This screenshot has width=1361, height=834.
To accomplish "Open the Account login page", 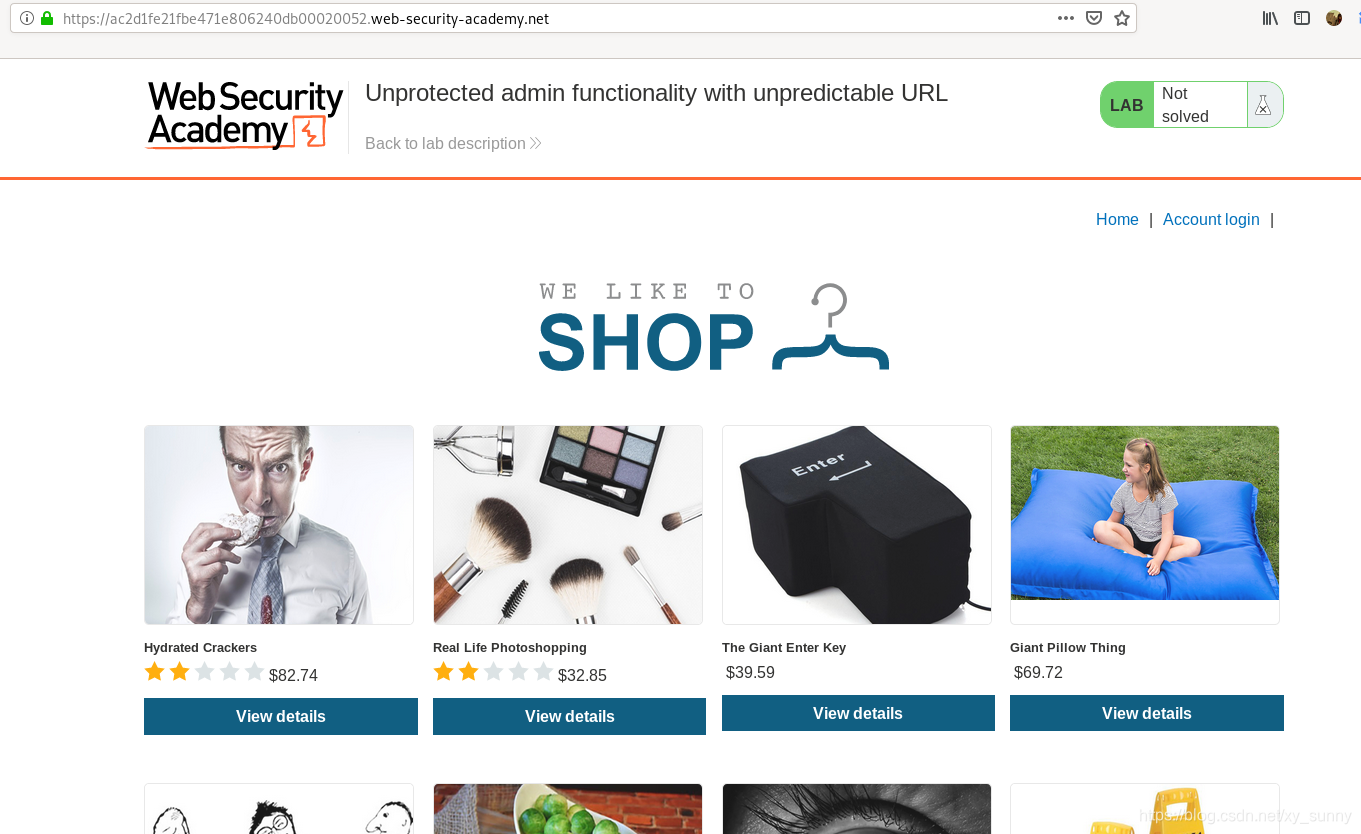I will point(1211,219).
